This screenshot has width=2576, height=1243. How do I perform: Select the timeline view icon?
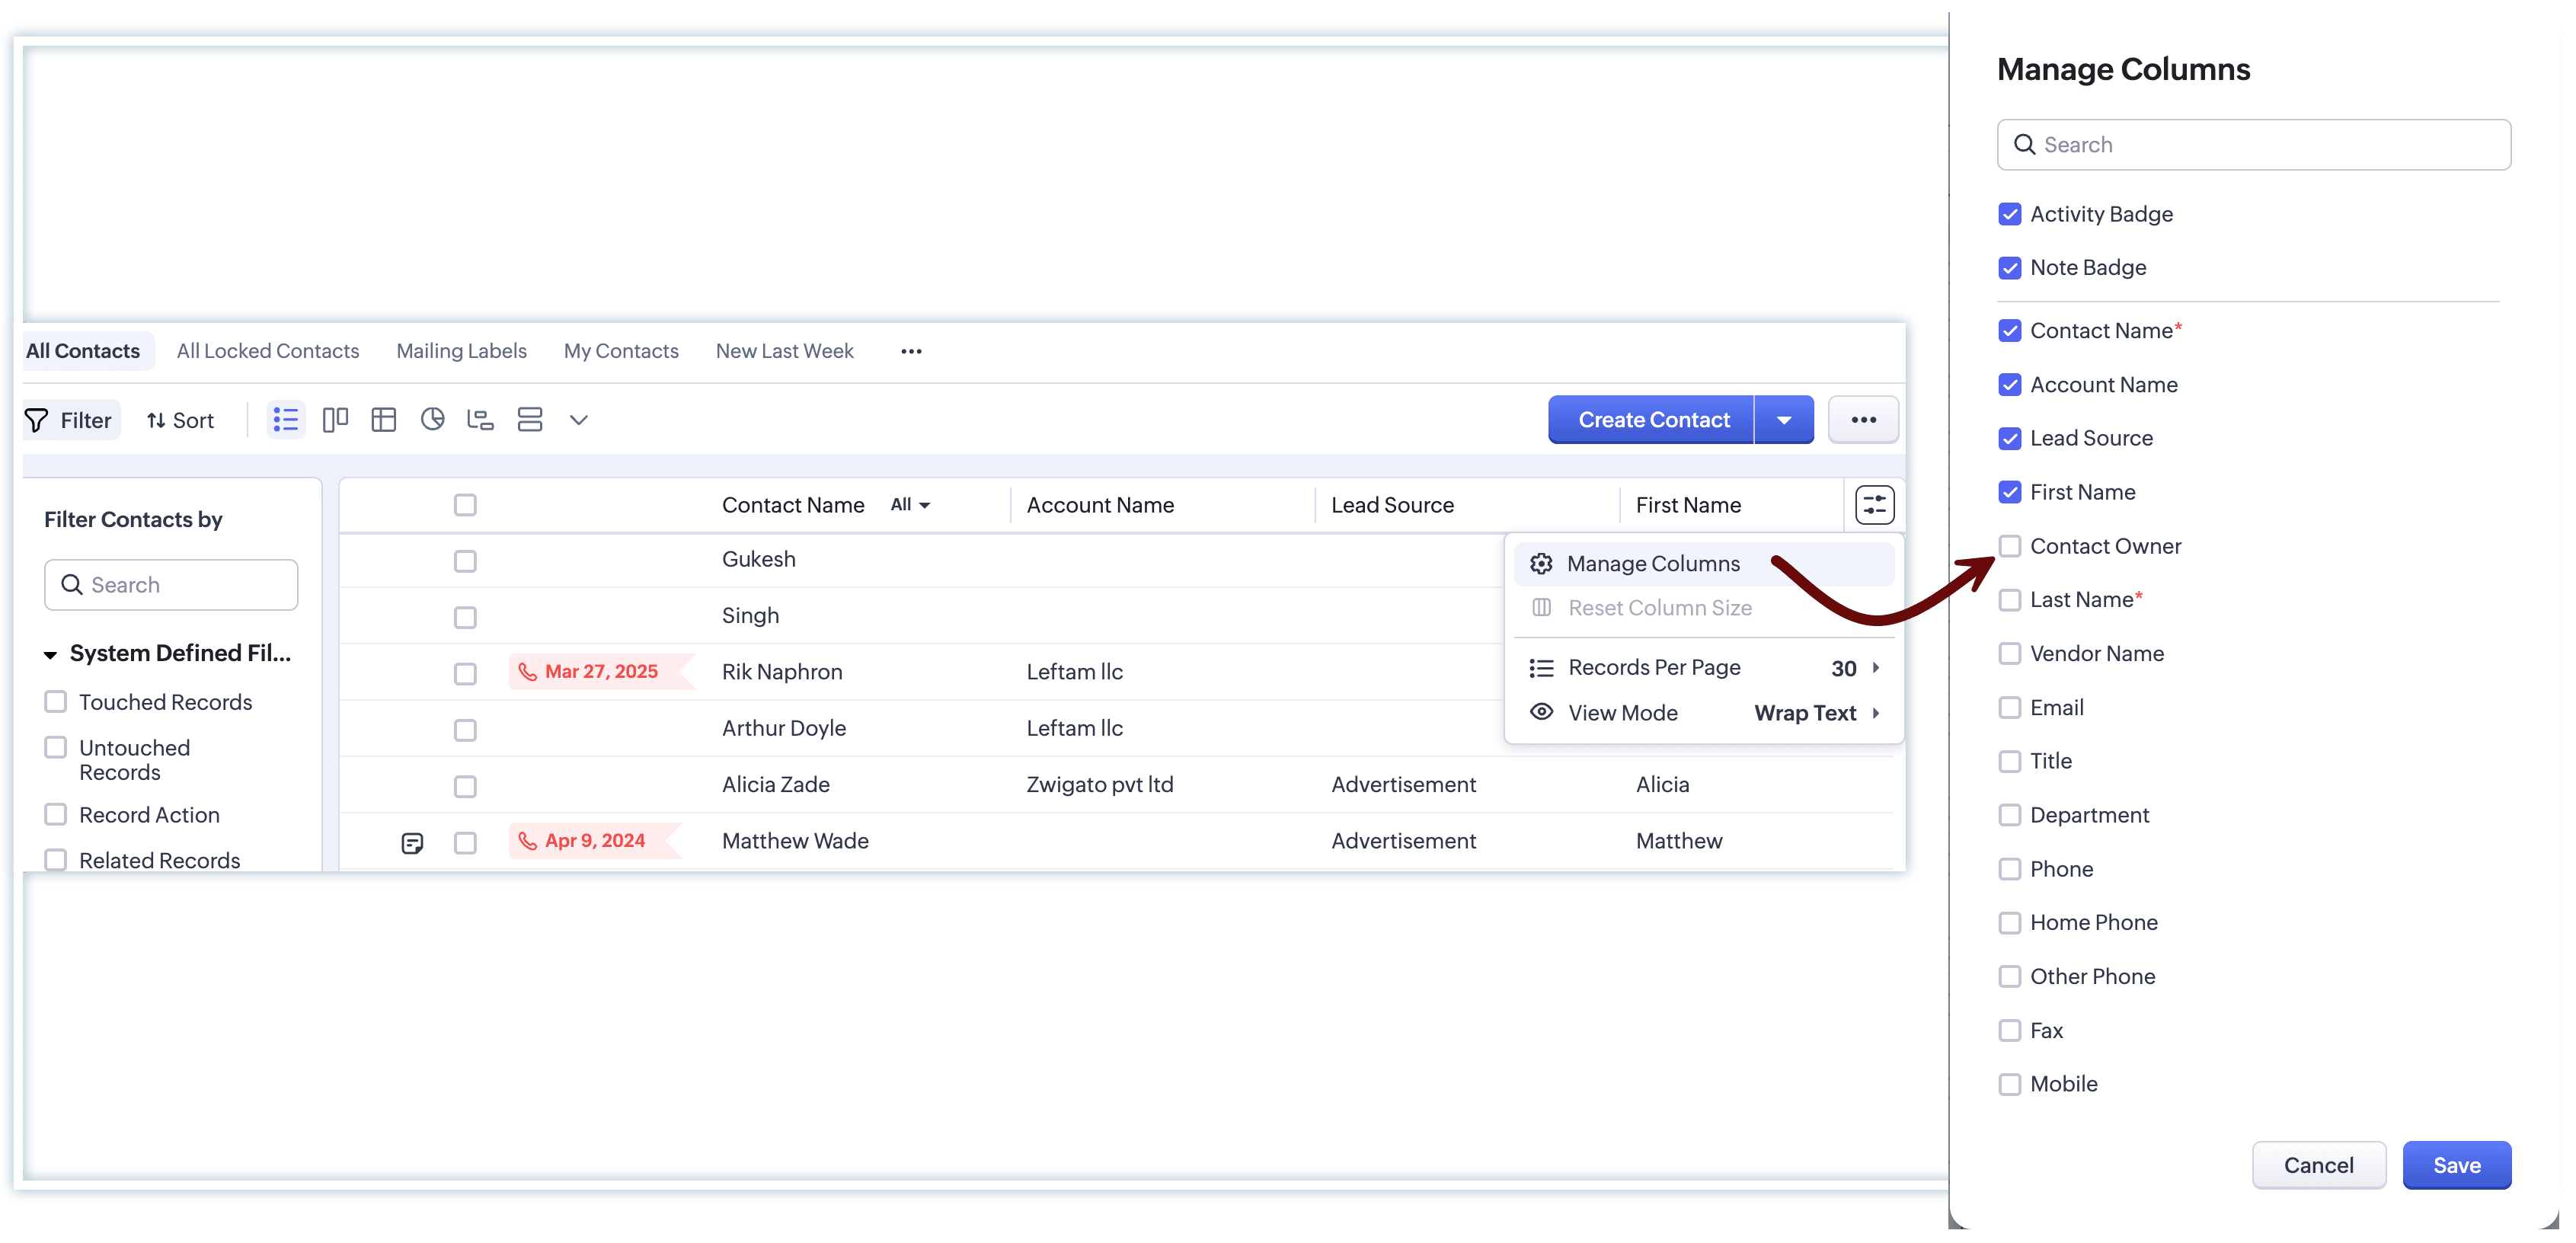pos(480,420)
